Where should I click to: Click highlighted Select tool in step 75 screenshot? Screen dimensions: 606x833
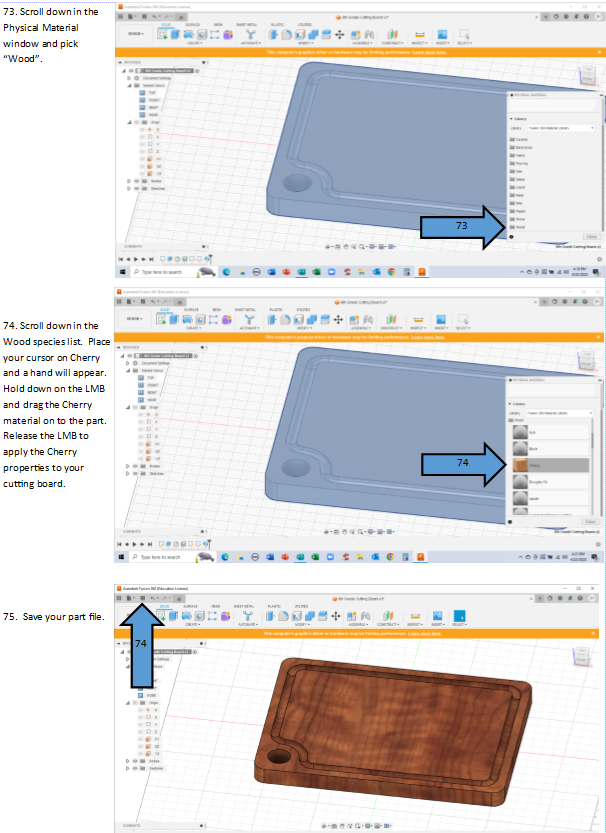[x=459, y=616]
